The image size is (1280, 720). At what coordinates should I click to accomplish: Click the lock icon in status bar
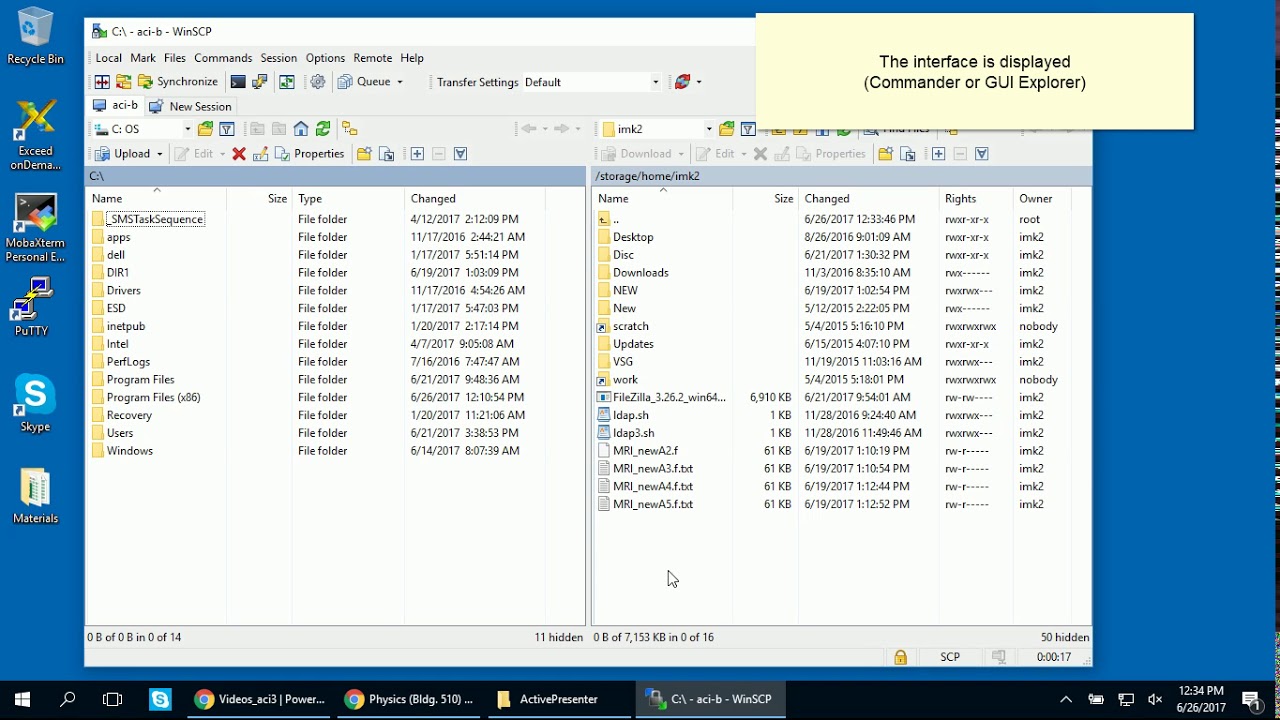[x=900, y=657]
